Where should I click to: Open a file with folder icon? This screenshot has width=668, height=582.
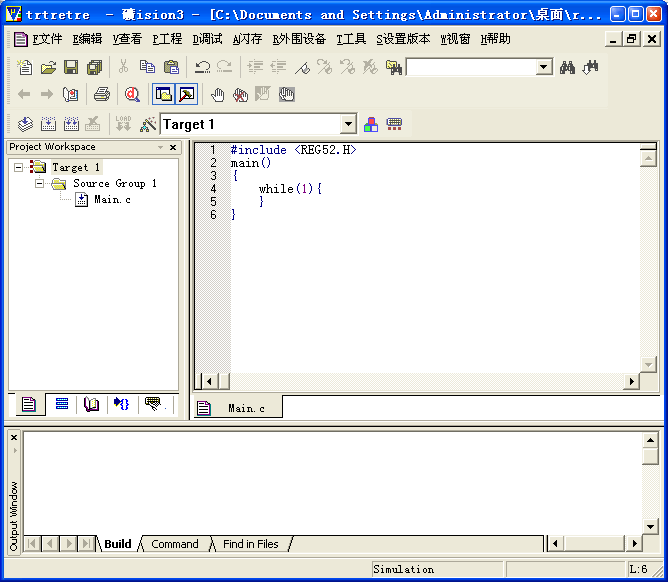48,67
